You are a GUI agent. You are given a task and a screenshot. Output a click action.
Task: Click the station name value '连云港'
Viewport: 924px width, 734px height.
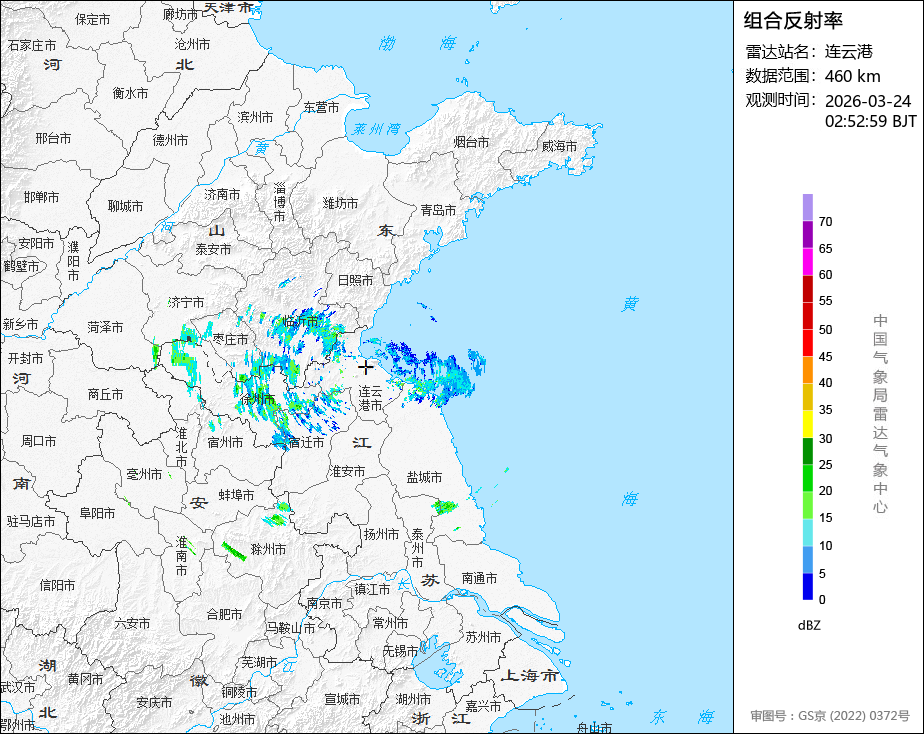(x=848, y=52)
